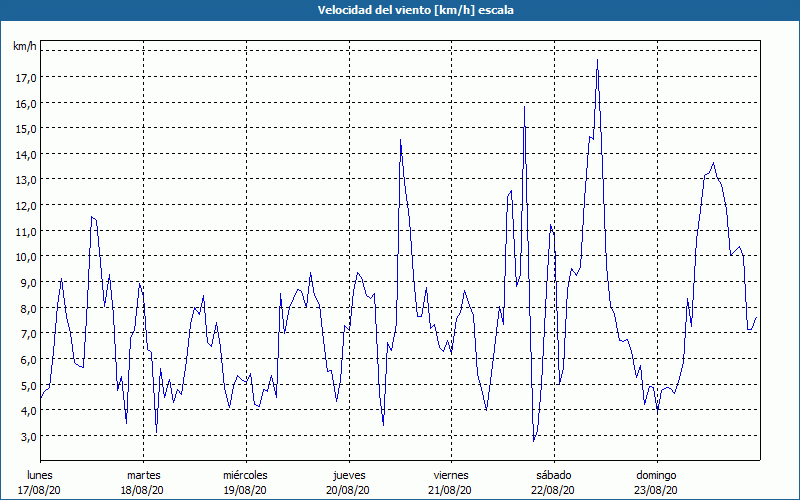800x500 pixels.
Task: Click the date 22/08/20
Action: (553, 490)
